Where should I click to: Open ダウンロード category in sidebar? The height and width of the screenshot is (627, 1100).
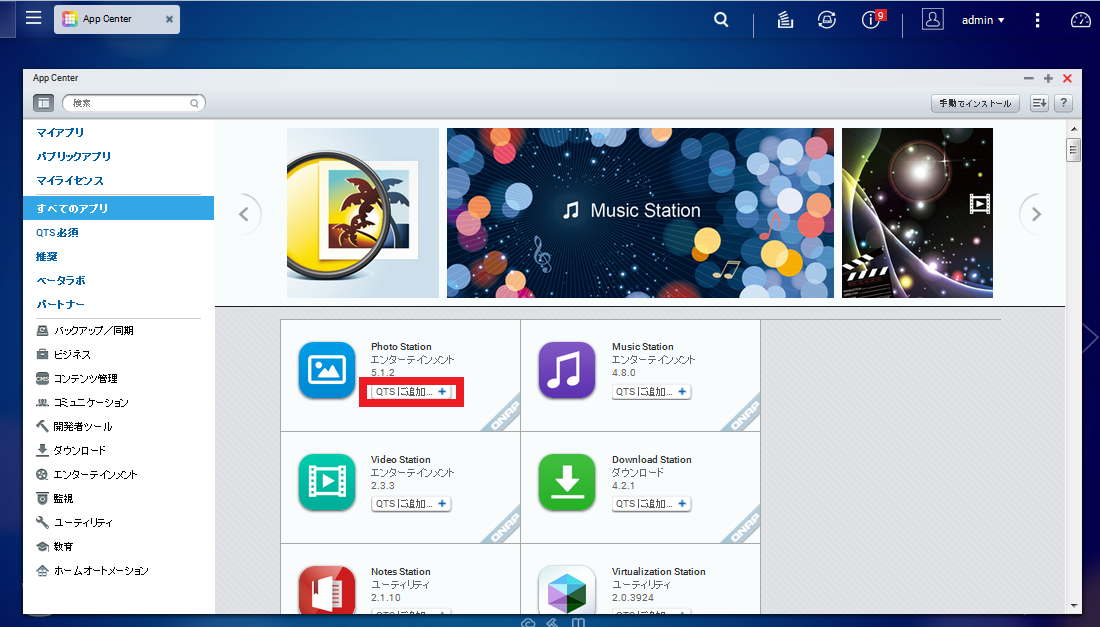(72, 450)
